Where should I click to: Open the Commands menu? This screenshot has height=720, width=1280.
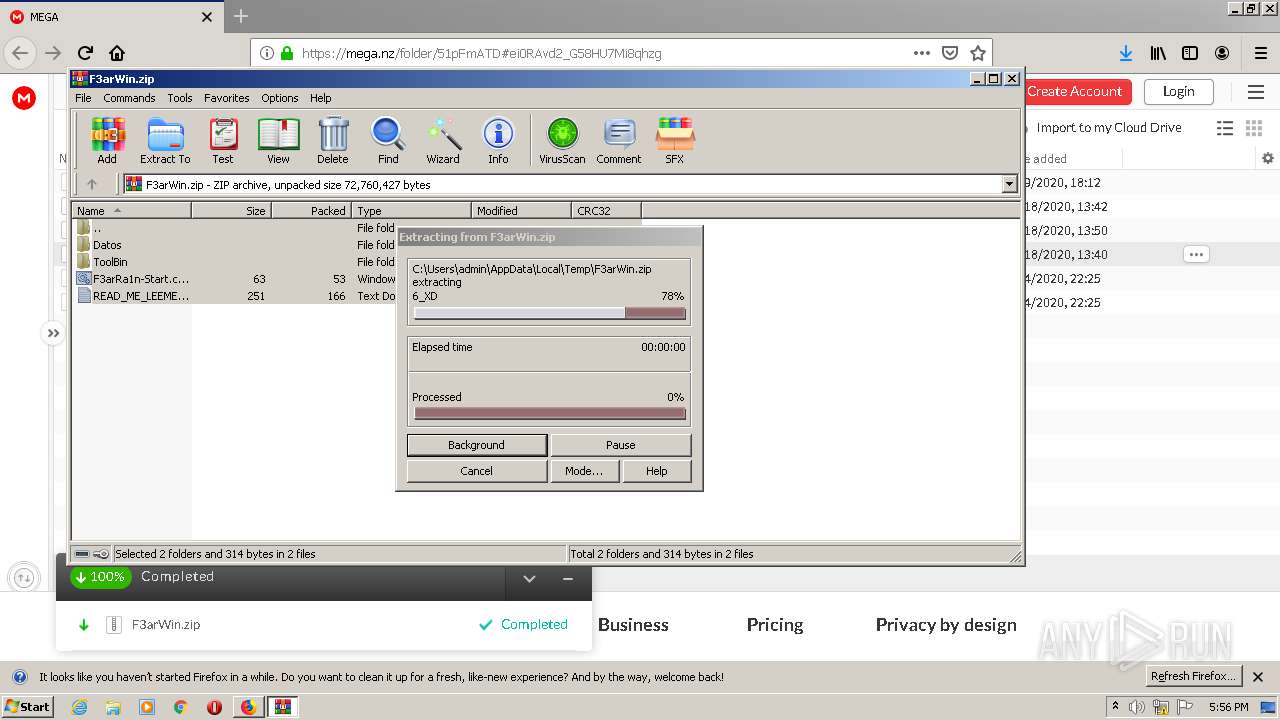129,98
